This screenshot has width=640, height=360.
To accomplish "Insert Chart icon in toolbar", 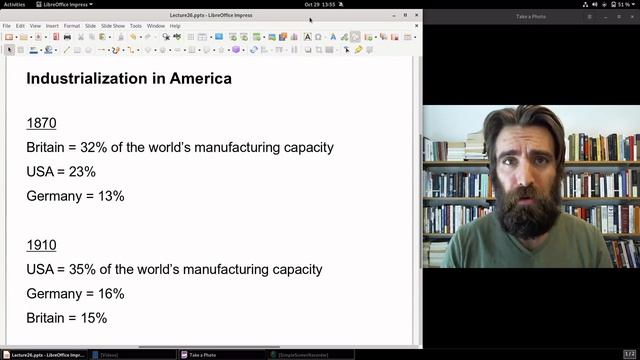I will coord(294,37).
